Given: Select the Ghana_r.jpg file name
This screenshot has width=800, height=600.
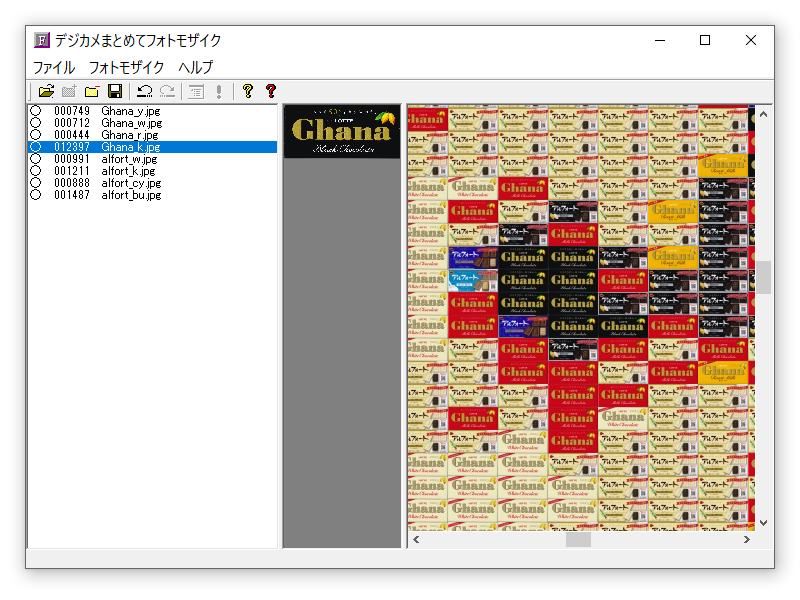Looking at the screenshot, I should tap(130, 135).
